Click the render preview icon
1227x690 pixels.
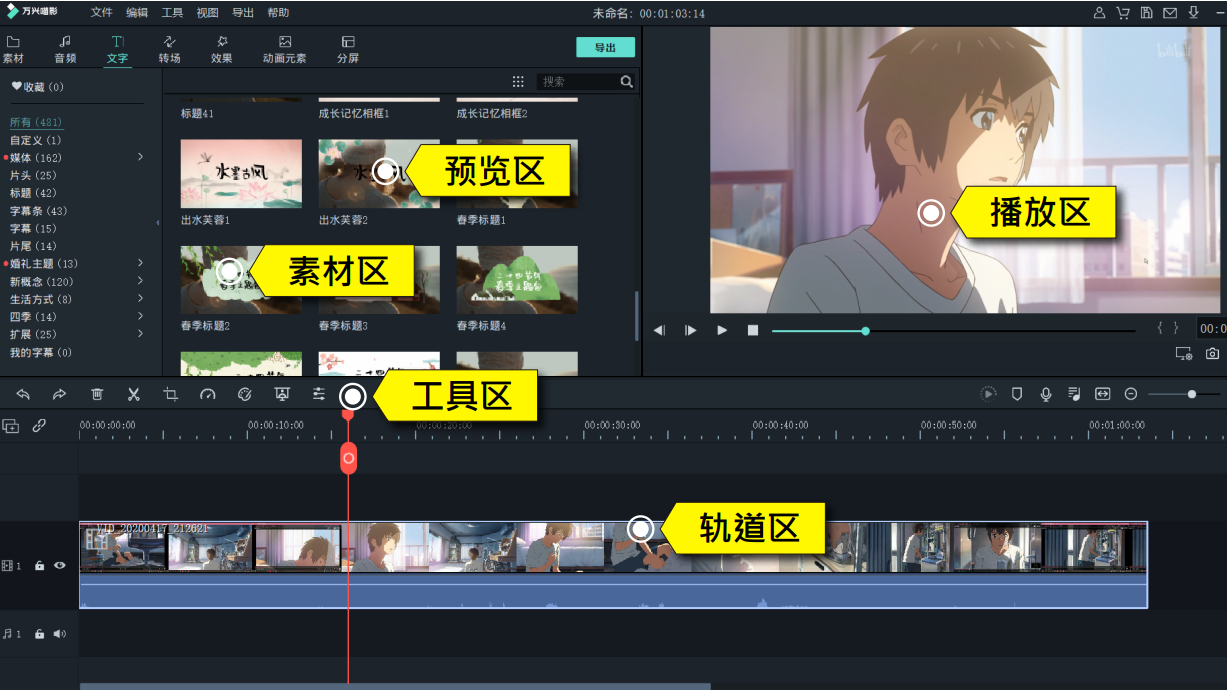click(x=988, y=394)
